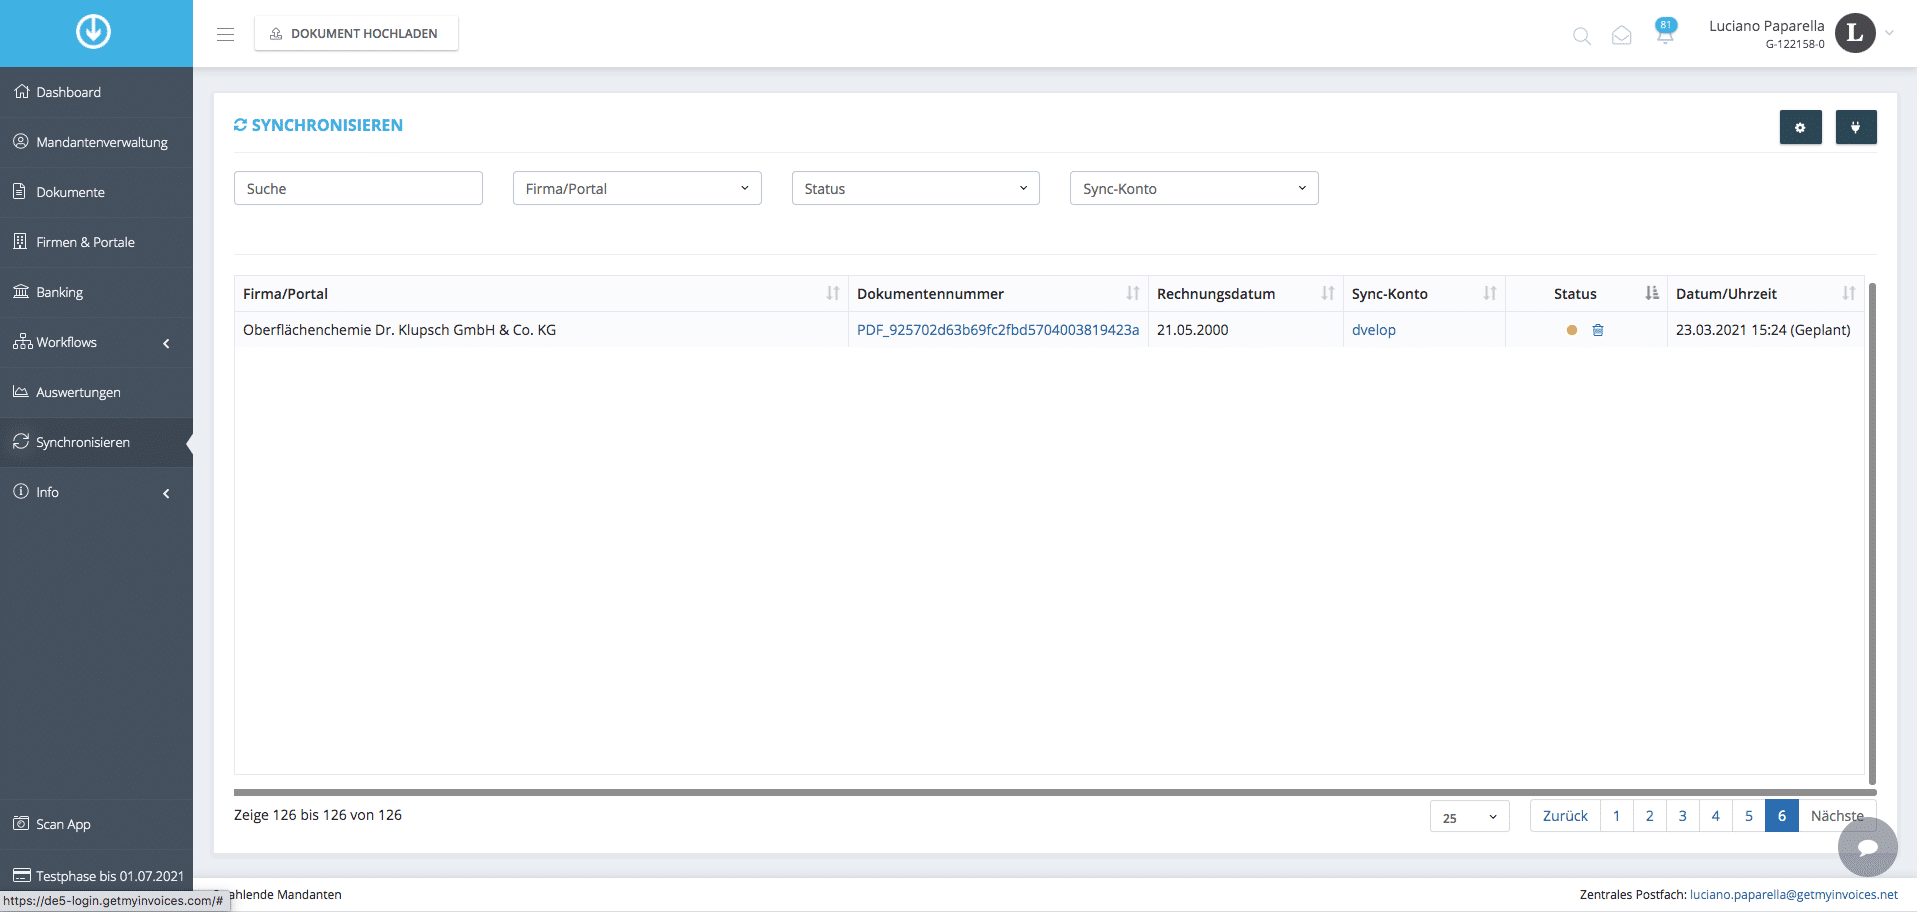Open Banking in sidebar
Screen dimensions: 1917x912
[x=96, y=292]
